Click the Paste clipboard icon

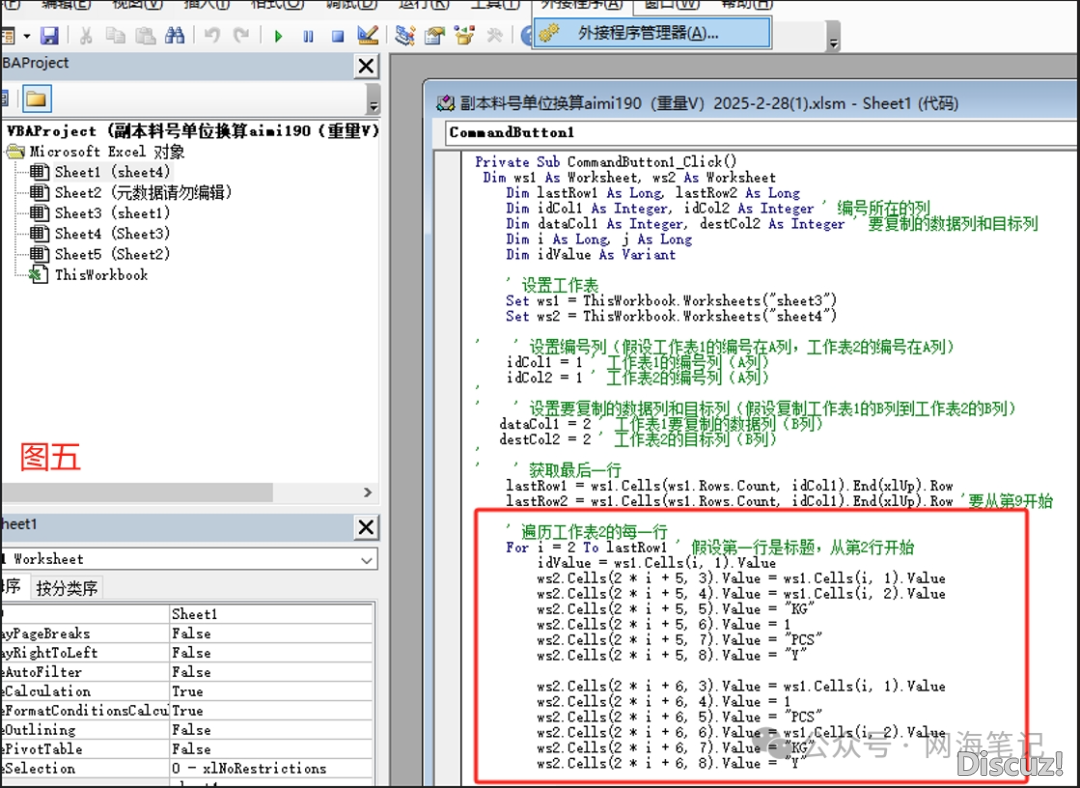click(x=145, y=36)
